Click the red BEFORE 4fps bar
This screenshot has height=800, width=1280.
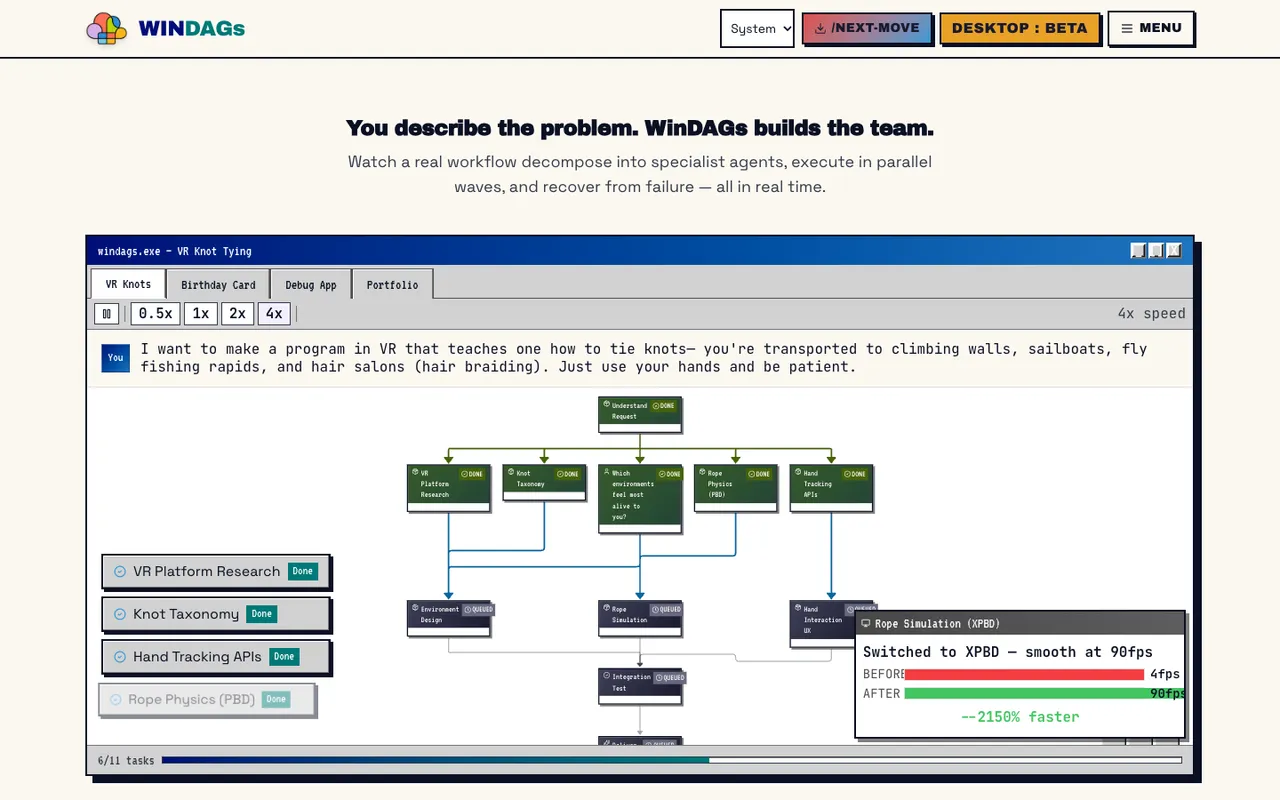tap(1024, 674)
